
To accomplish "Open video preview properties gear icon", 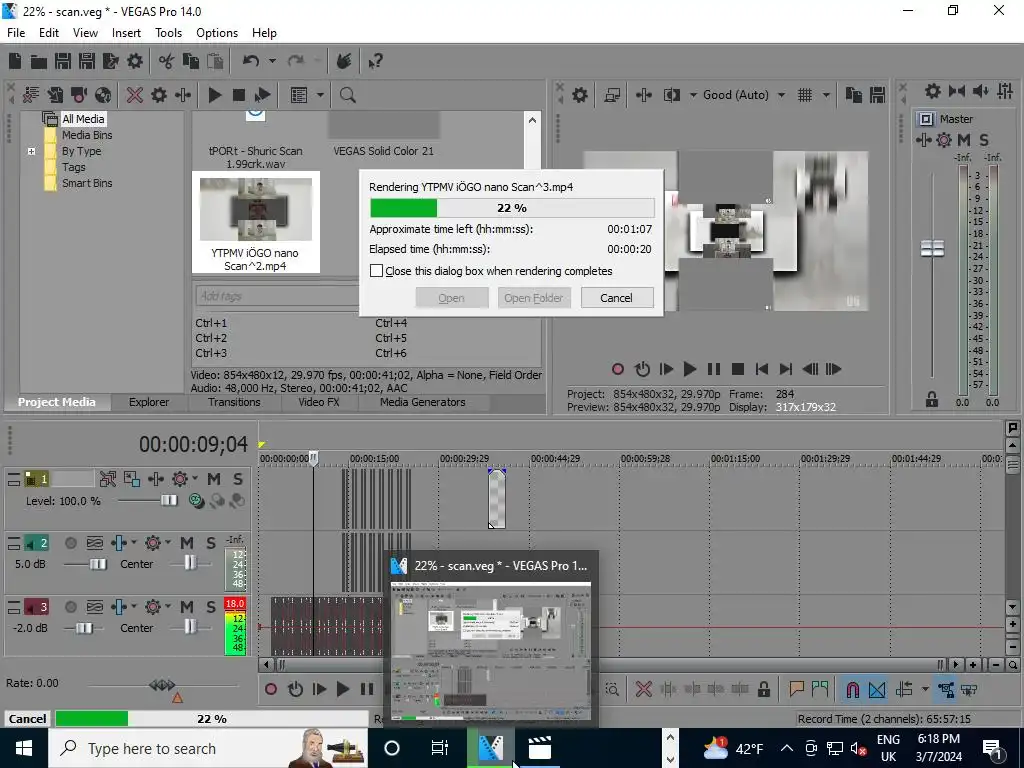I will pyautogui.click(x=580, y=95).
